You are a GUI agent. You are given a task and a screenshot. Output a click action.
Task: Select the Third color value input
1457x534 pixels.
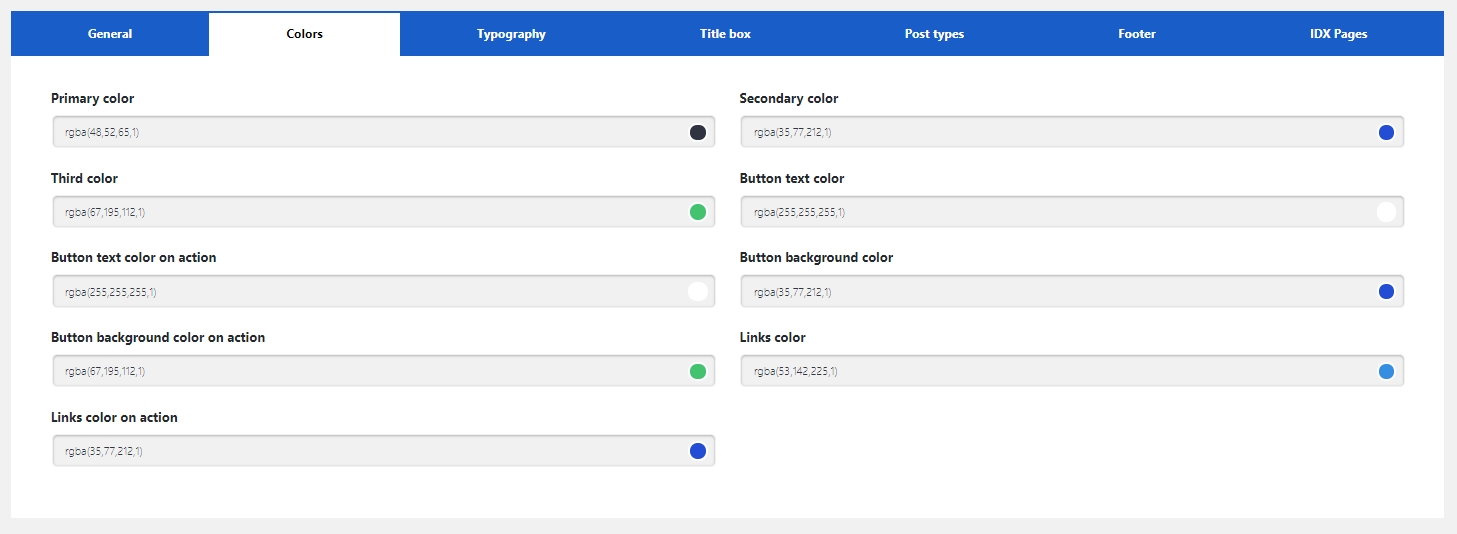[x=360, y=212]
